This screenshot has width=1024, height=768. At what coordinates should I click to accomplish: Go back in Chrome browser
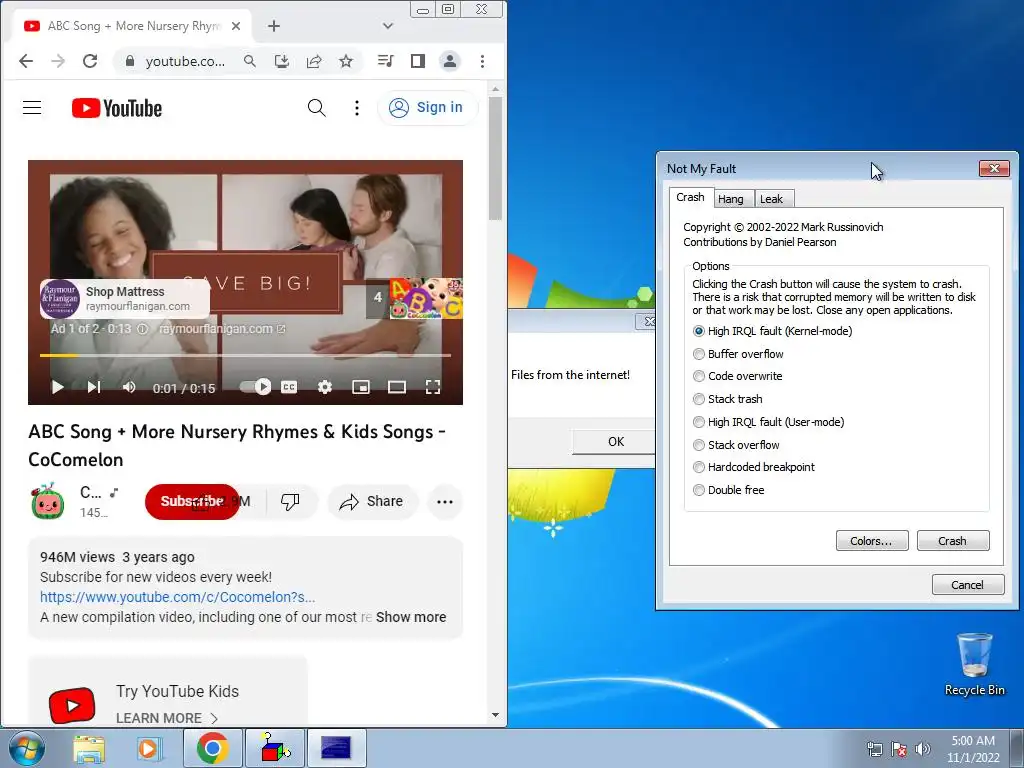[26, 61]
